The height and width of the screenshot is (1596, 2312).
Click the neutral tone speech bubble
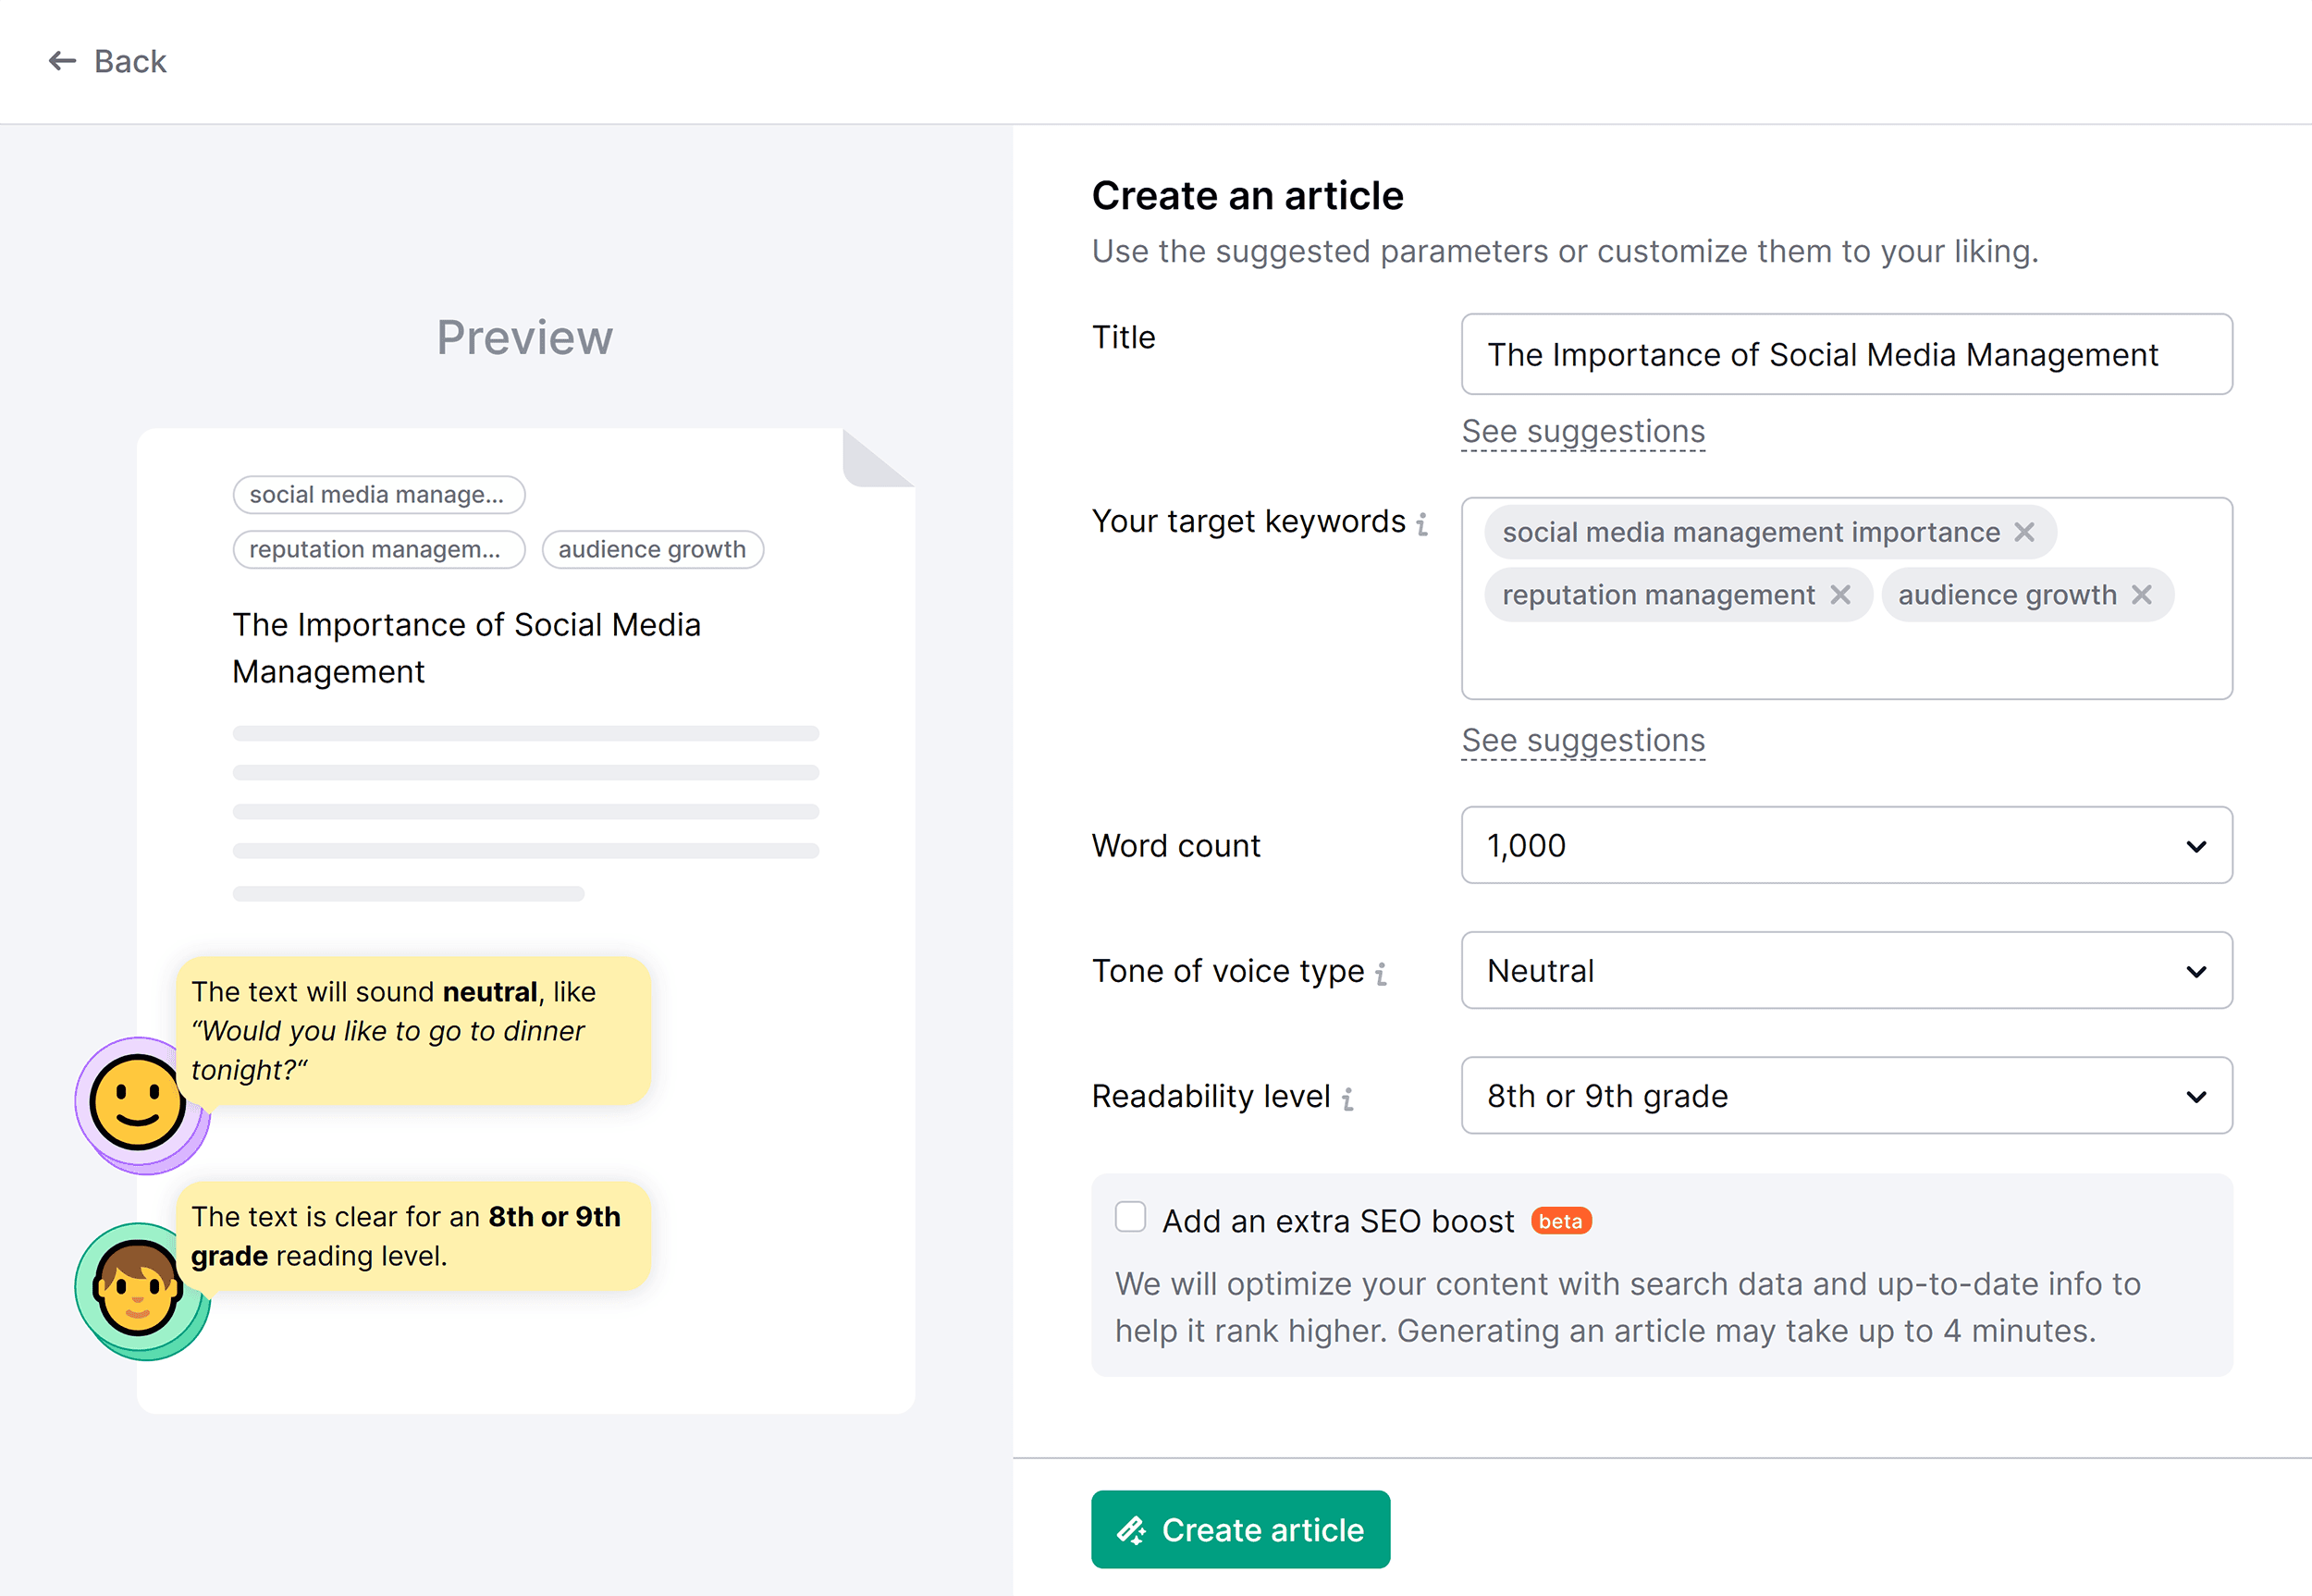(x=415, y=1031)
